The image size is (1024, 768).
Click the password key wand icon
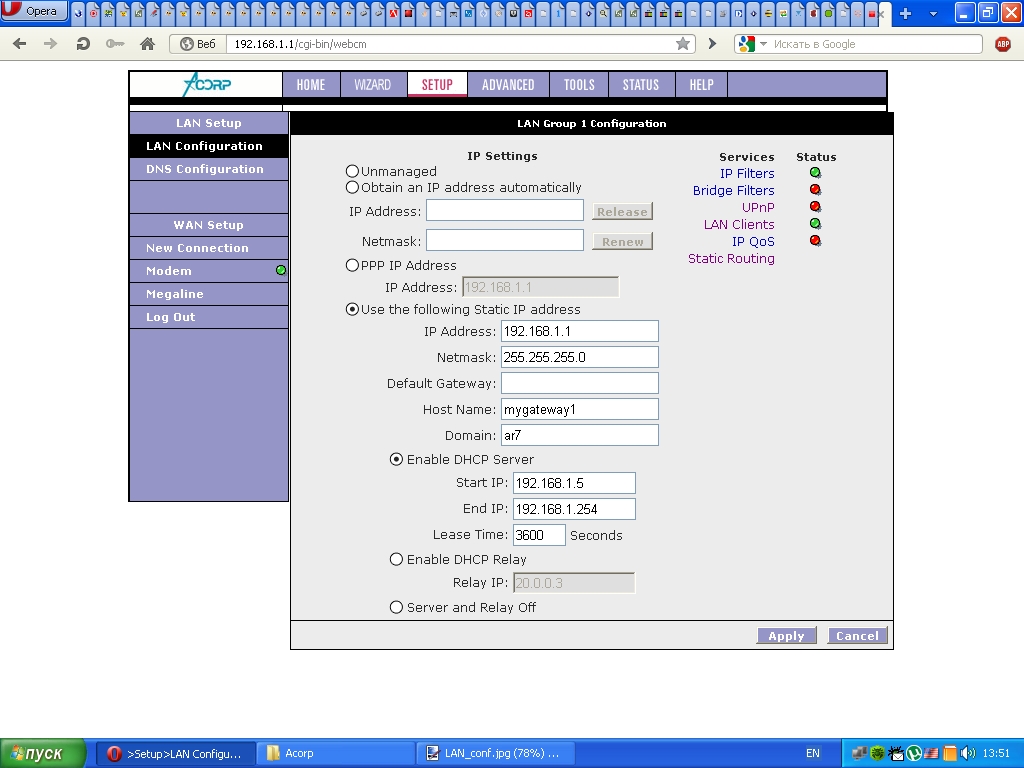pyautogui.click(x=114, y=44)
